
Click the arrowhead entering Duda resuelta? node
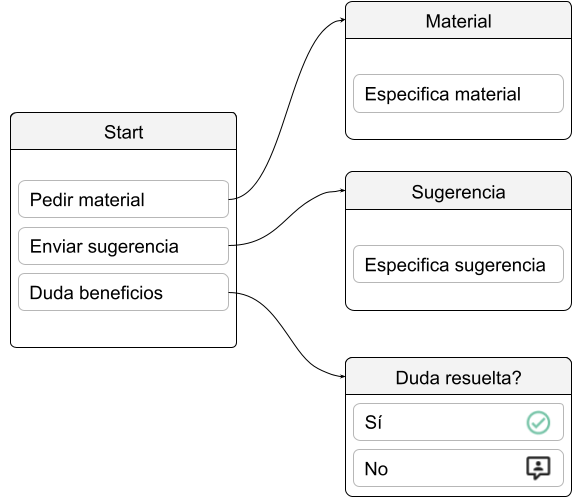pos(343,376)
